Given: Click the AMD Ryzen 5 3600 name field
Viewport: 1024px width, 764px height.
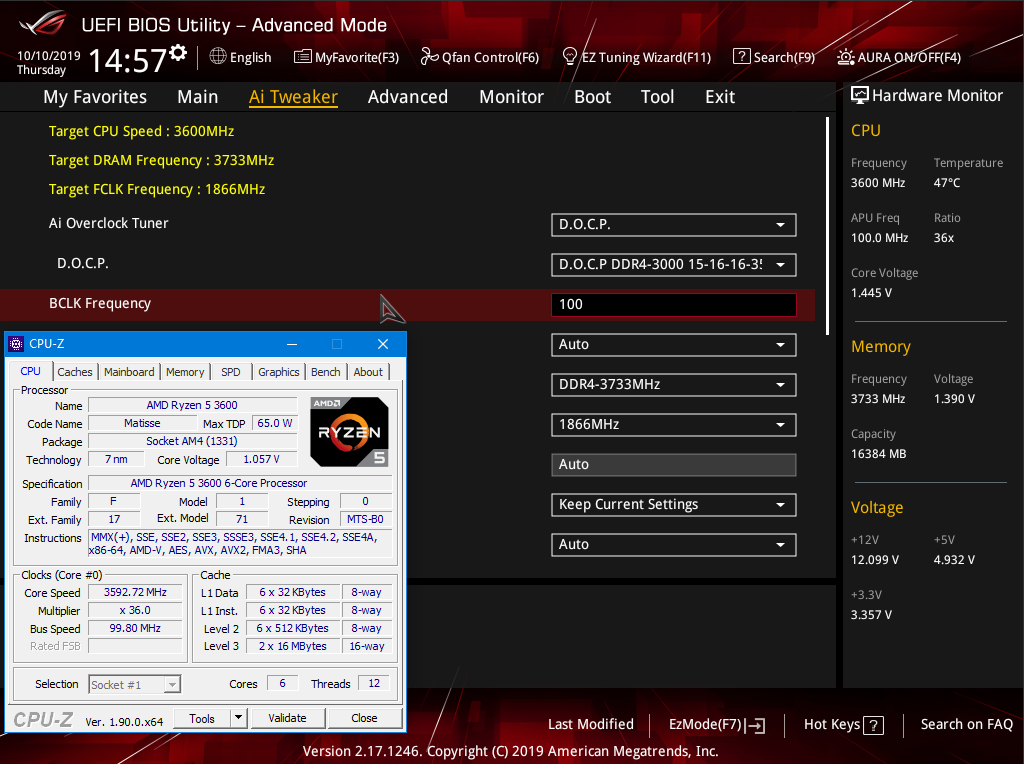Looking at the screenshot, I should coord(192,405).
